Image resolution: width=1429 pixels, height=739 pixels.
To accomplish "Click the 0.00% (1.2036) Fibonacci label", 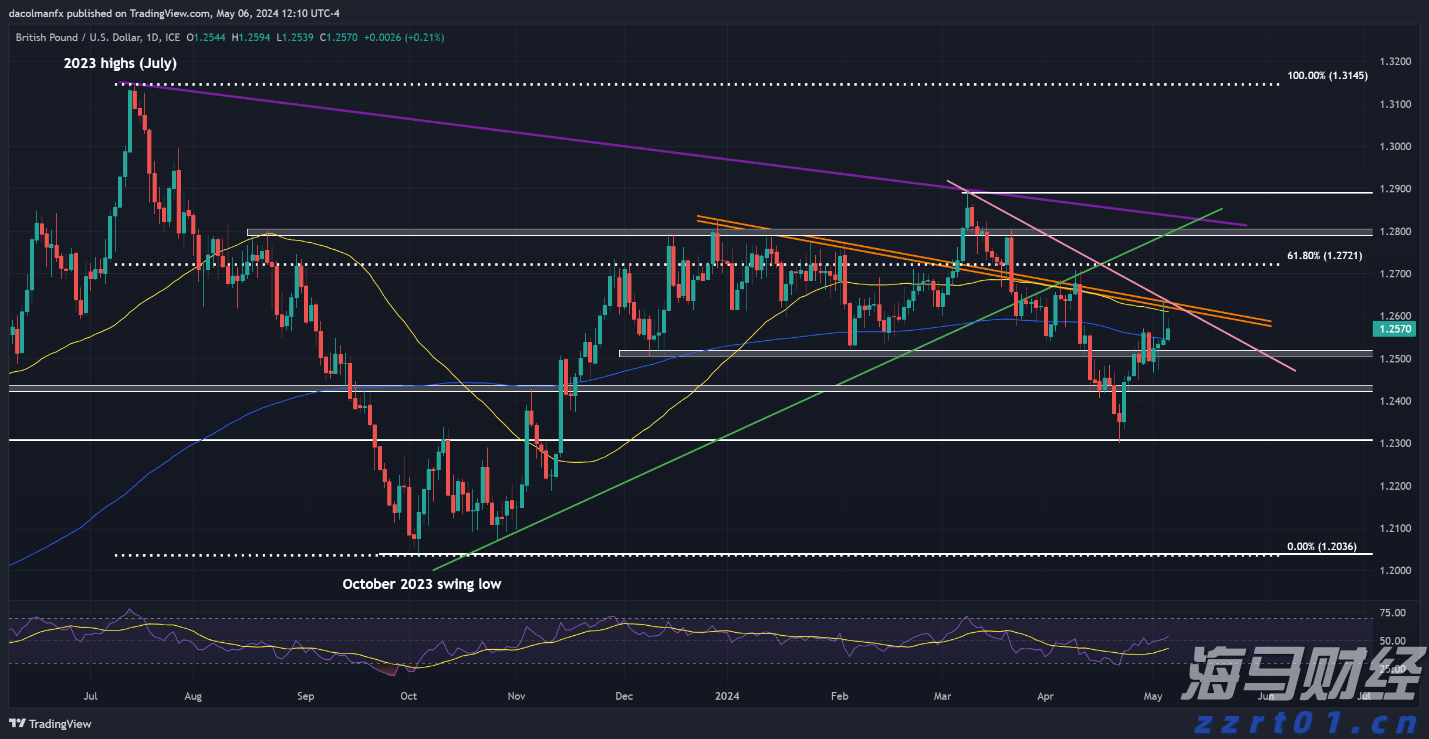I will [1321, 547].
